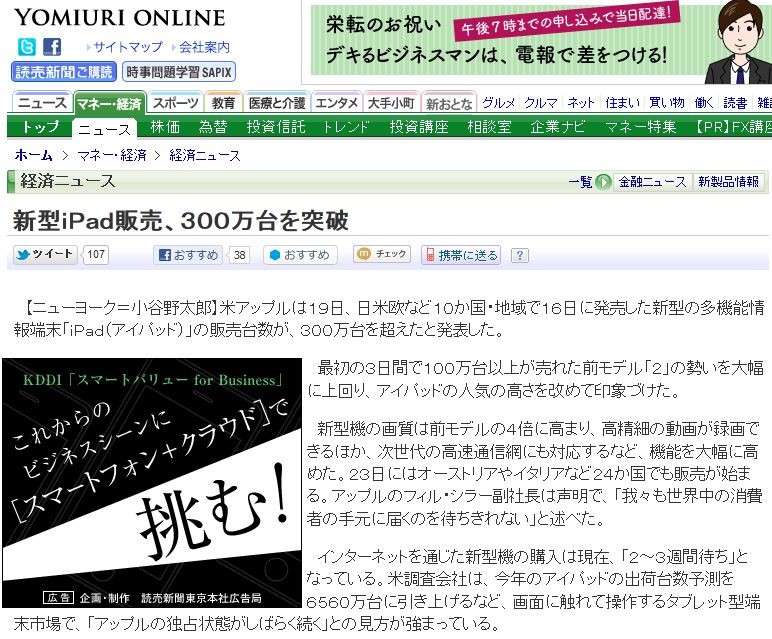
Task: Click headline 新型iPad販売、300万台を突破
Action: [181, 221]
